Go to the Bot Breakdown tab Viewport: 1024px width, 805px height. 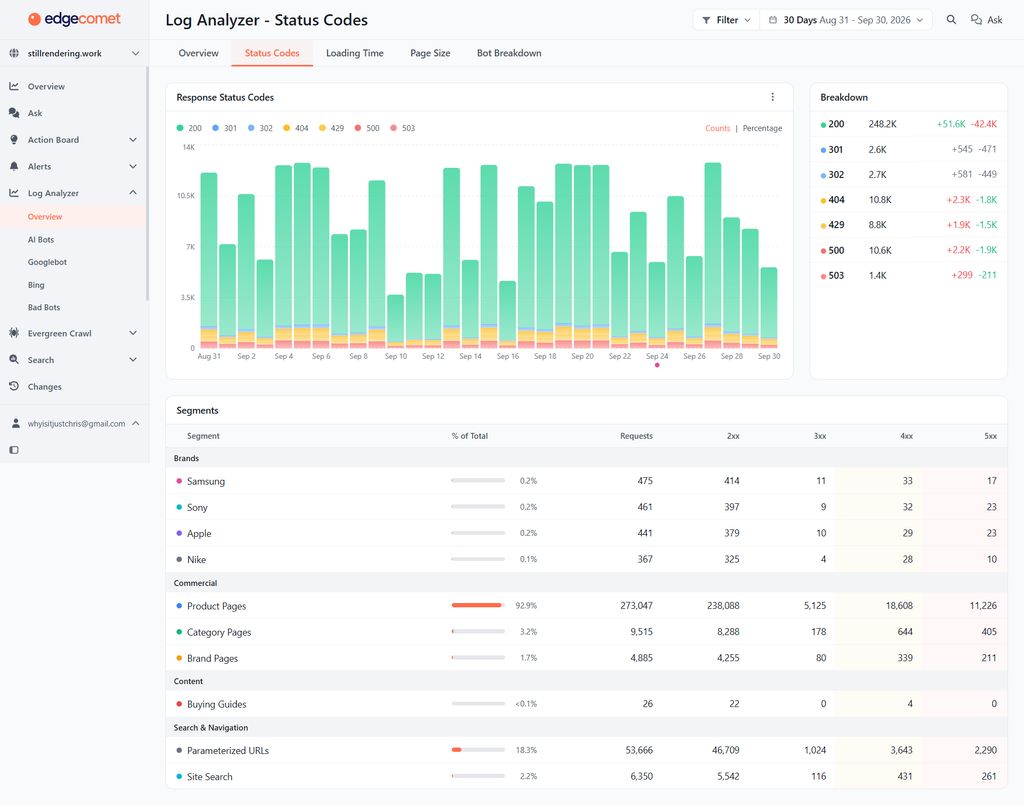(509, 53)
